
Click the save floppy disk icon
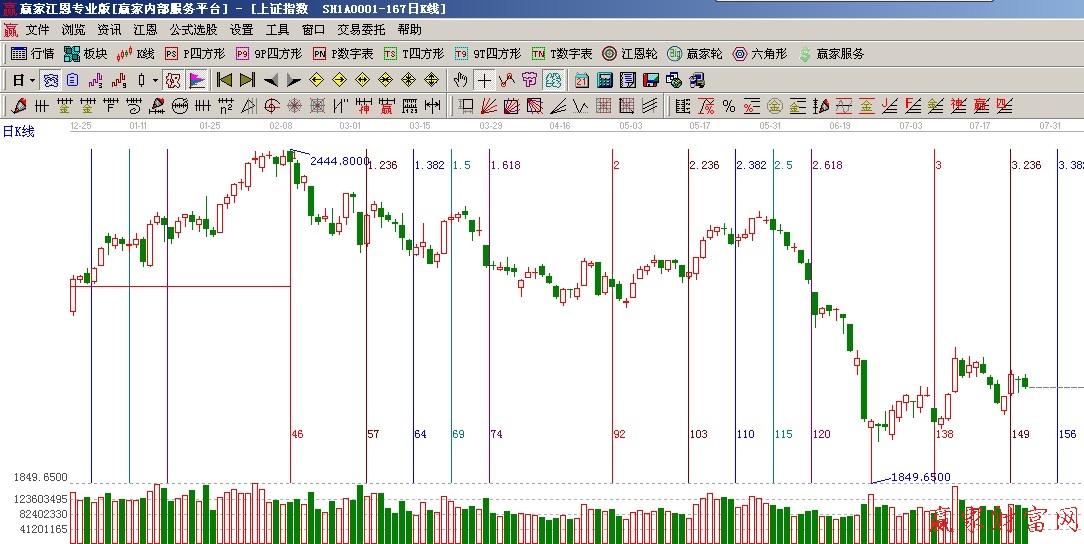(x=651, y=80)
